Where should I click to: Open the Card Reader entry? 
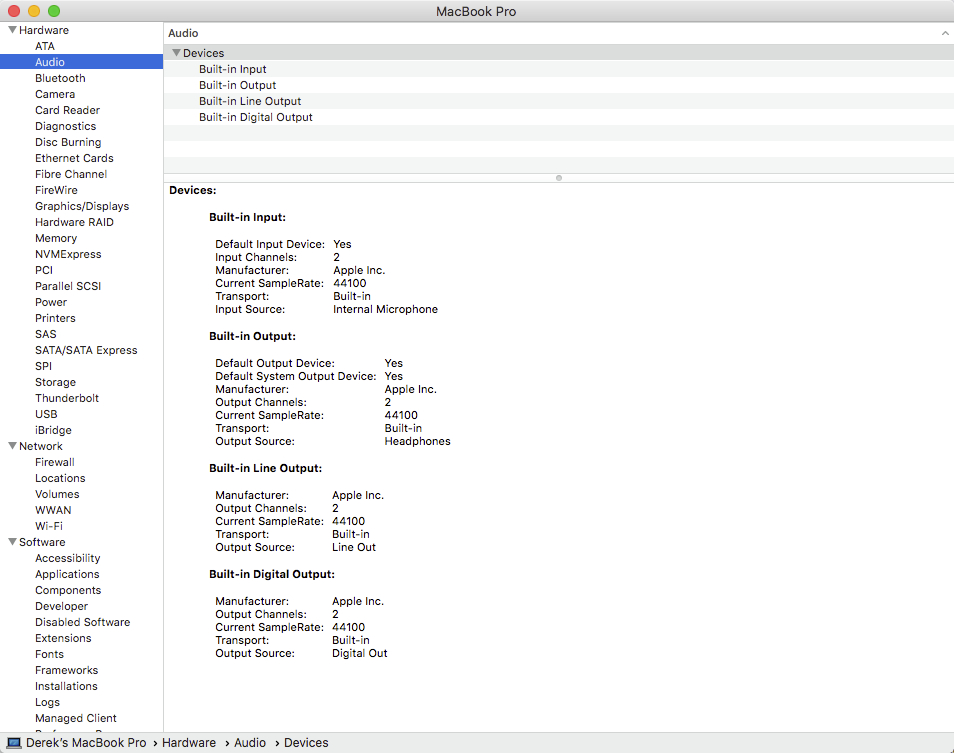pyautogui.click(x=68, y=110)
